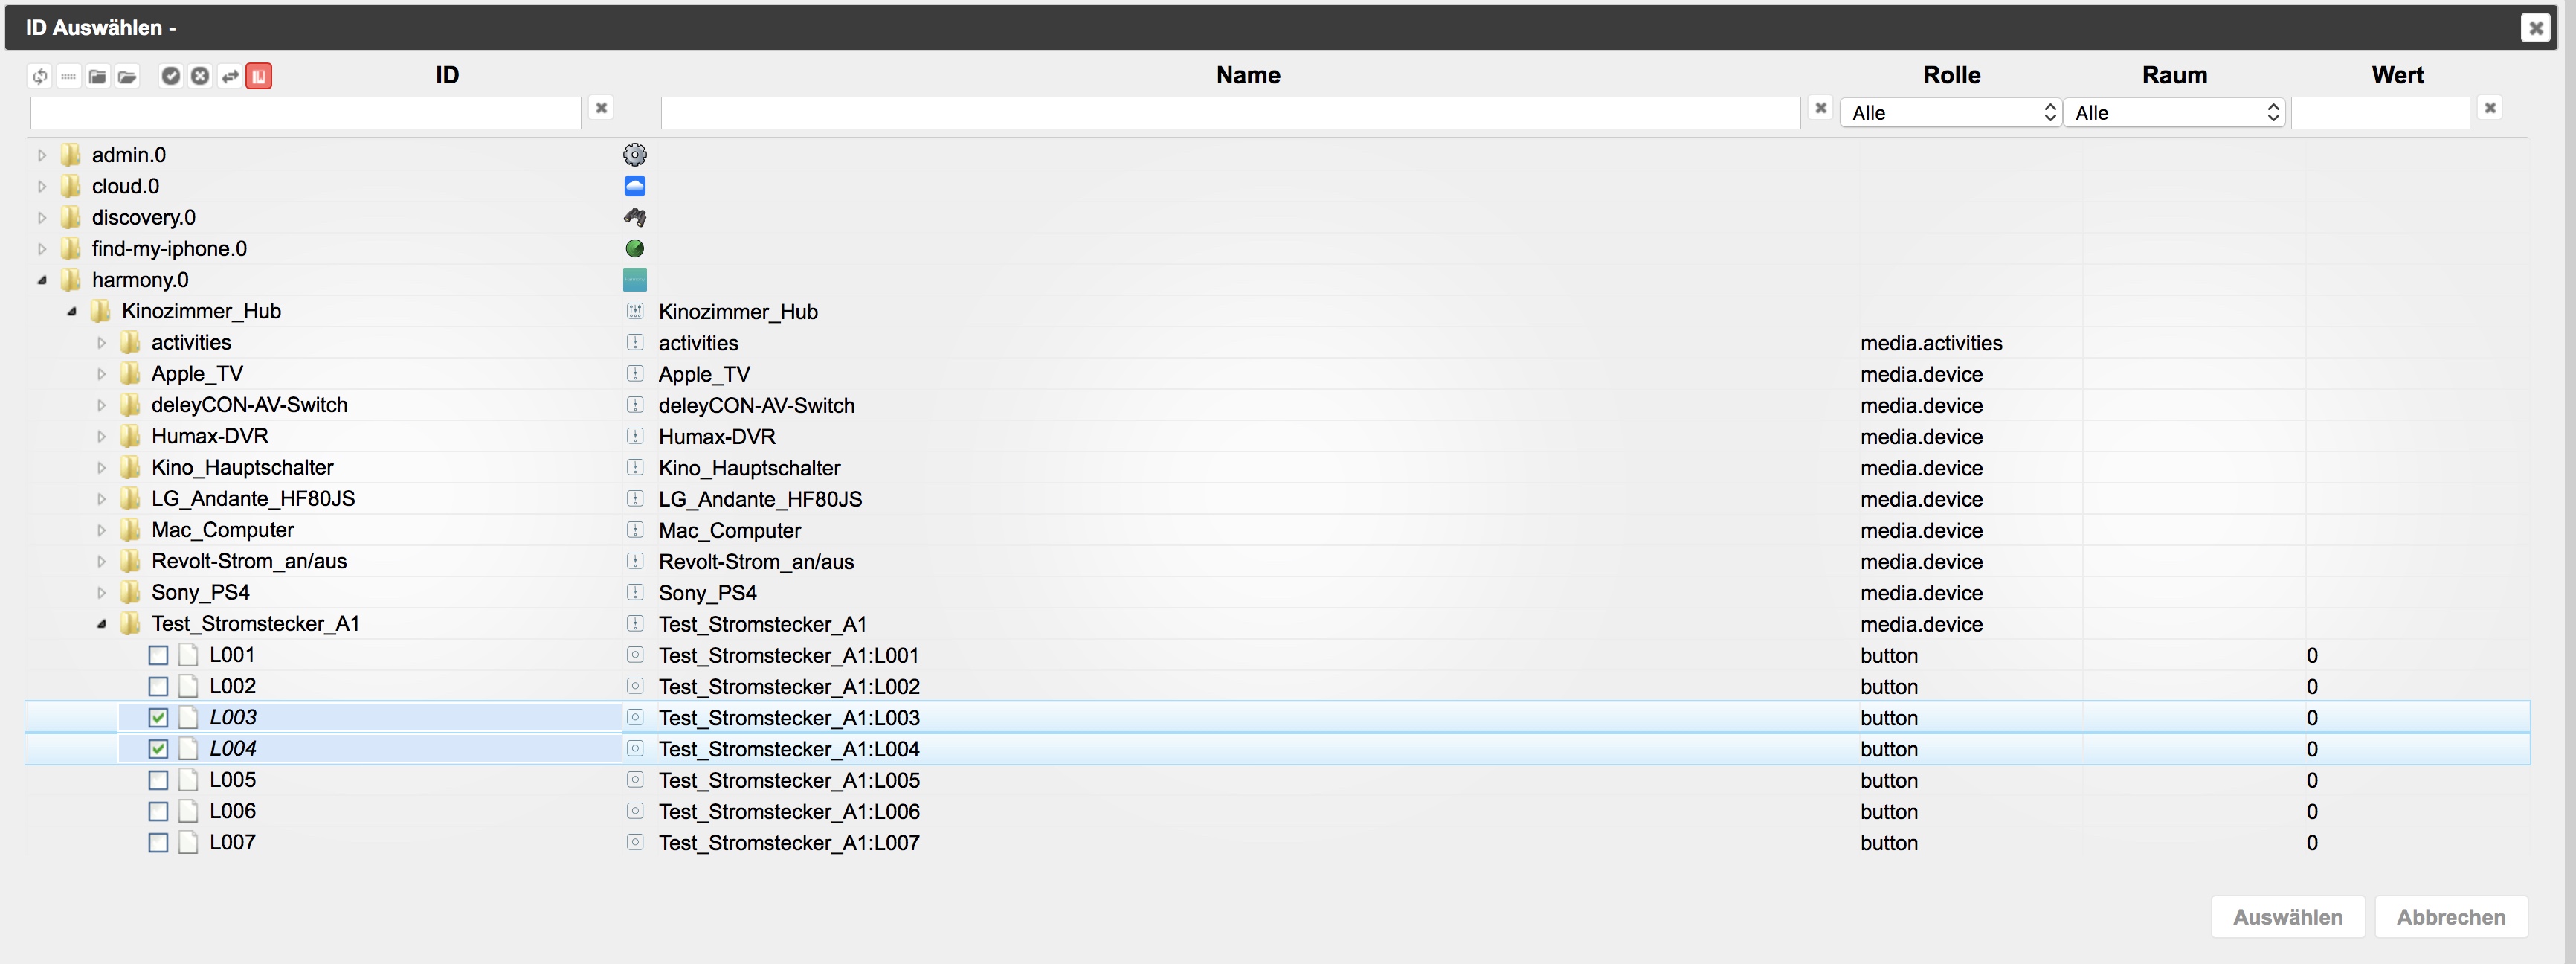
Task: Expand the Apple_TV tree node
Action: click(x=101, y=374)
